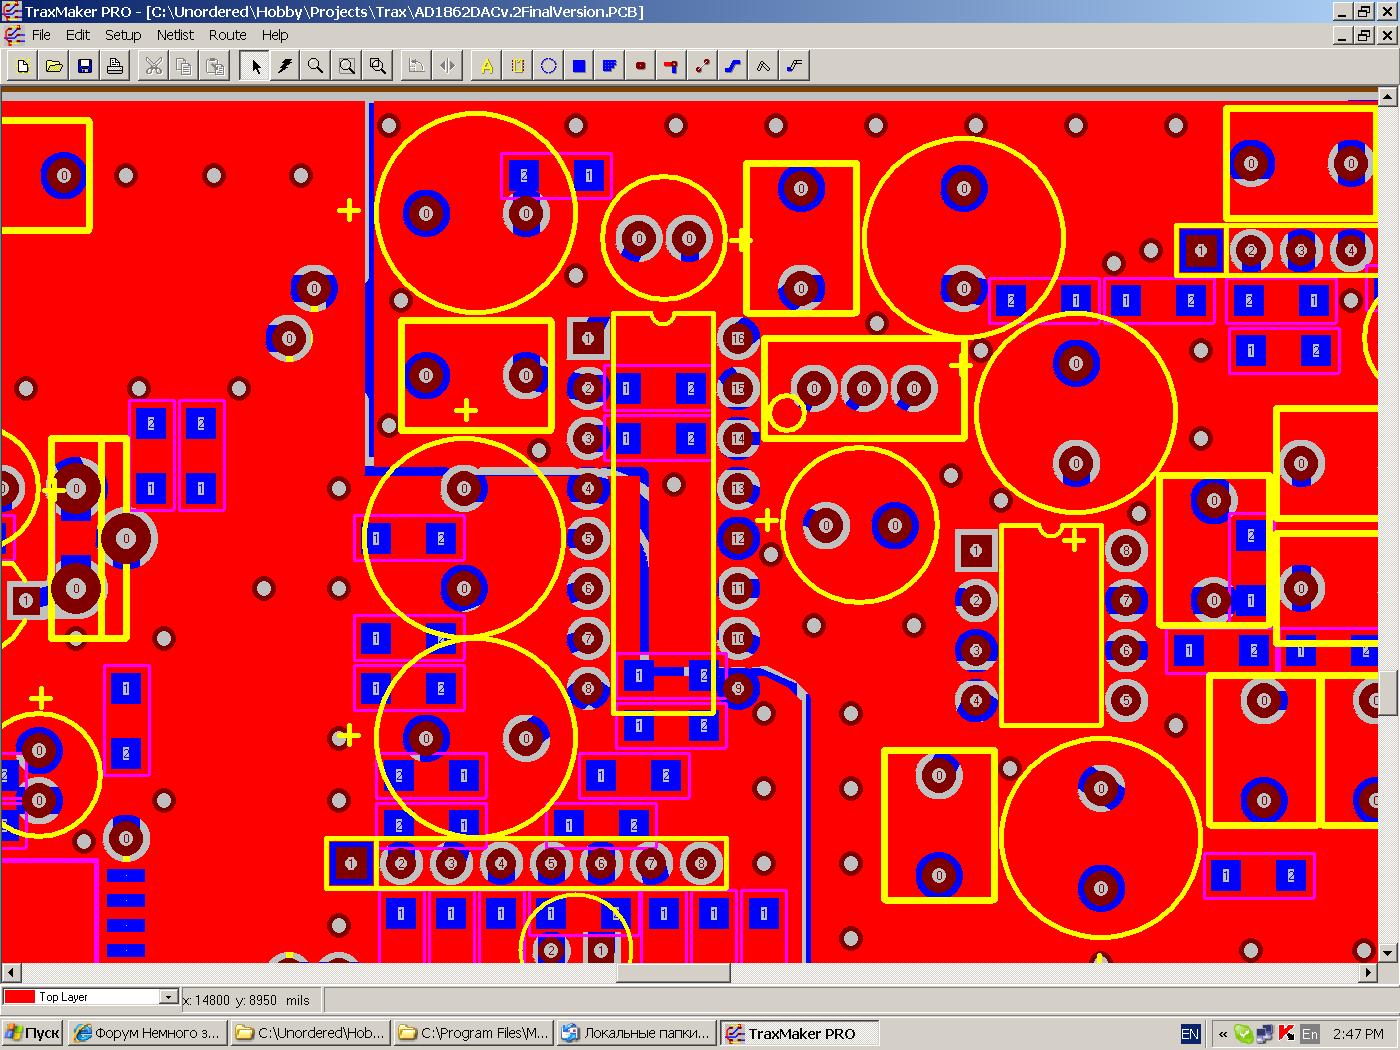Viewport: 1400px width, 1050px height.
Task: Open the Netlist menu
Action: (175, 35)
